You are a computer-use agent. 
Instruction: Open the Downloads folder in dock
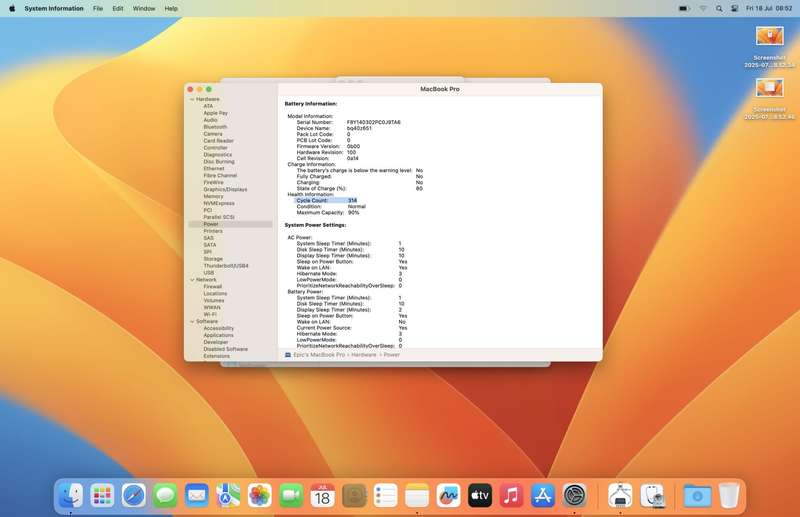[697, 495]
